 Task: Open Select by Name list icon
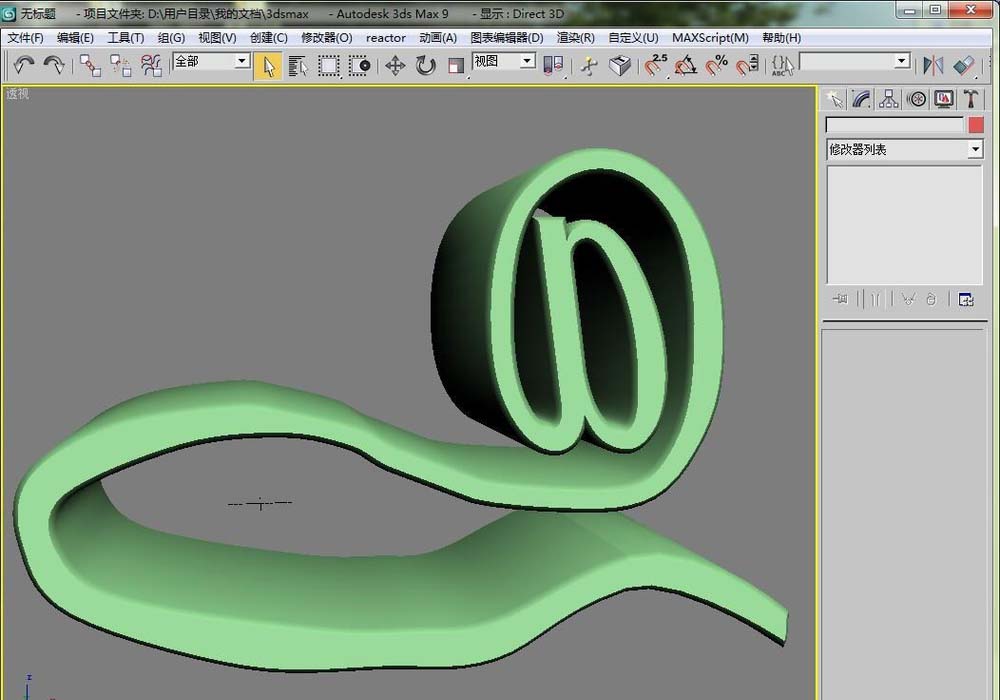[298, 65]
